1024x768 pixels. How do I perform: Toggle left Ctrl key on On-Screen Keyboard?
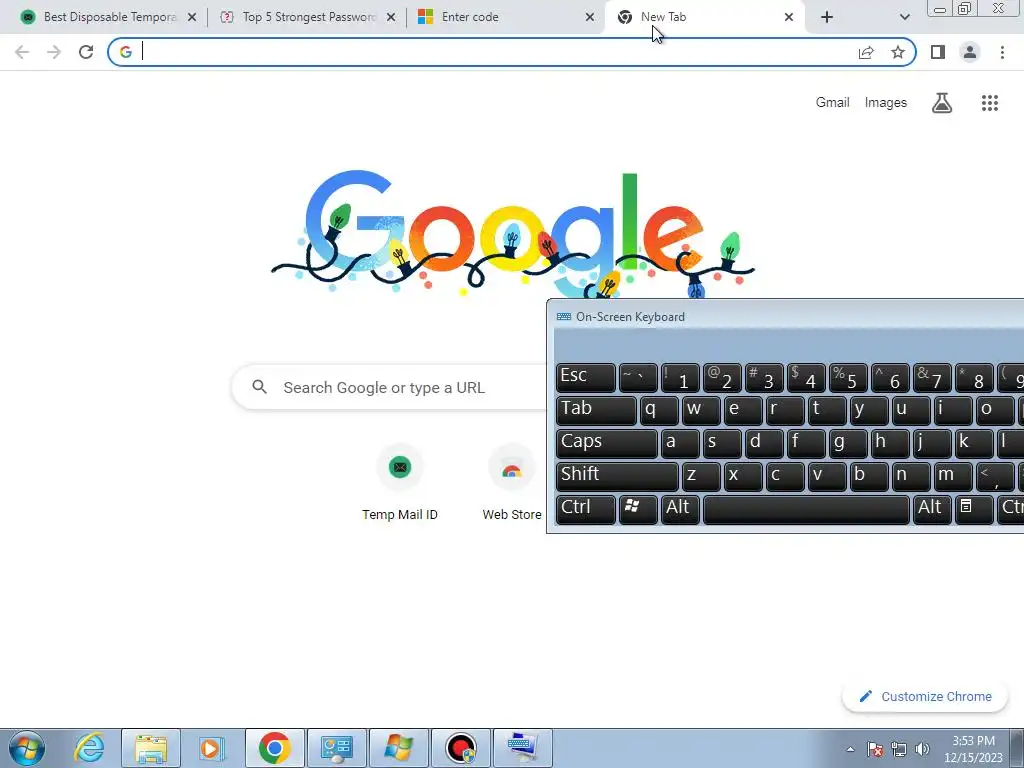tap(585, 509)
